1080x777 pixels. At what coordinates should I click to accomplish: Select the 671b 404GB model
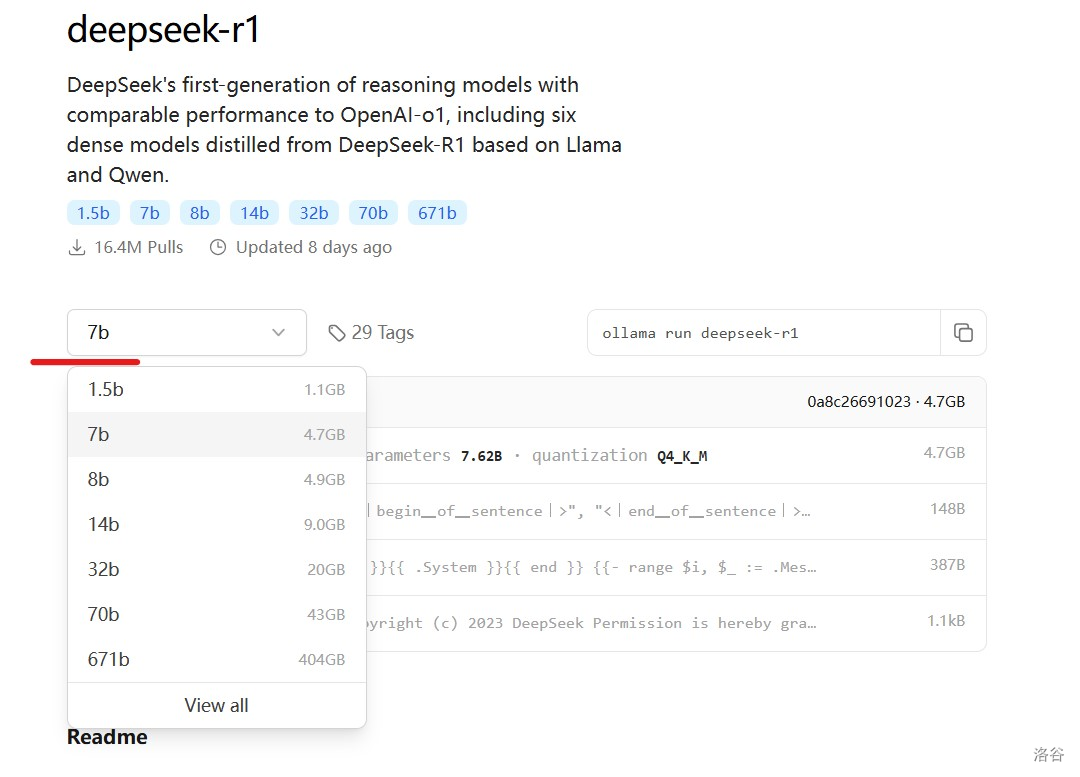(216, 660)
